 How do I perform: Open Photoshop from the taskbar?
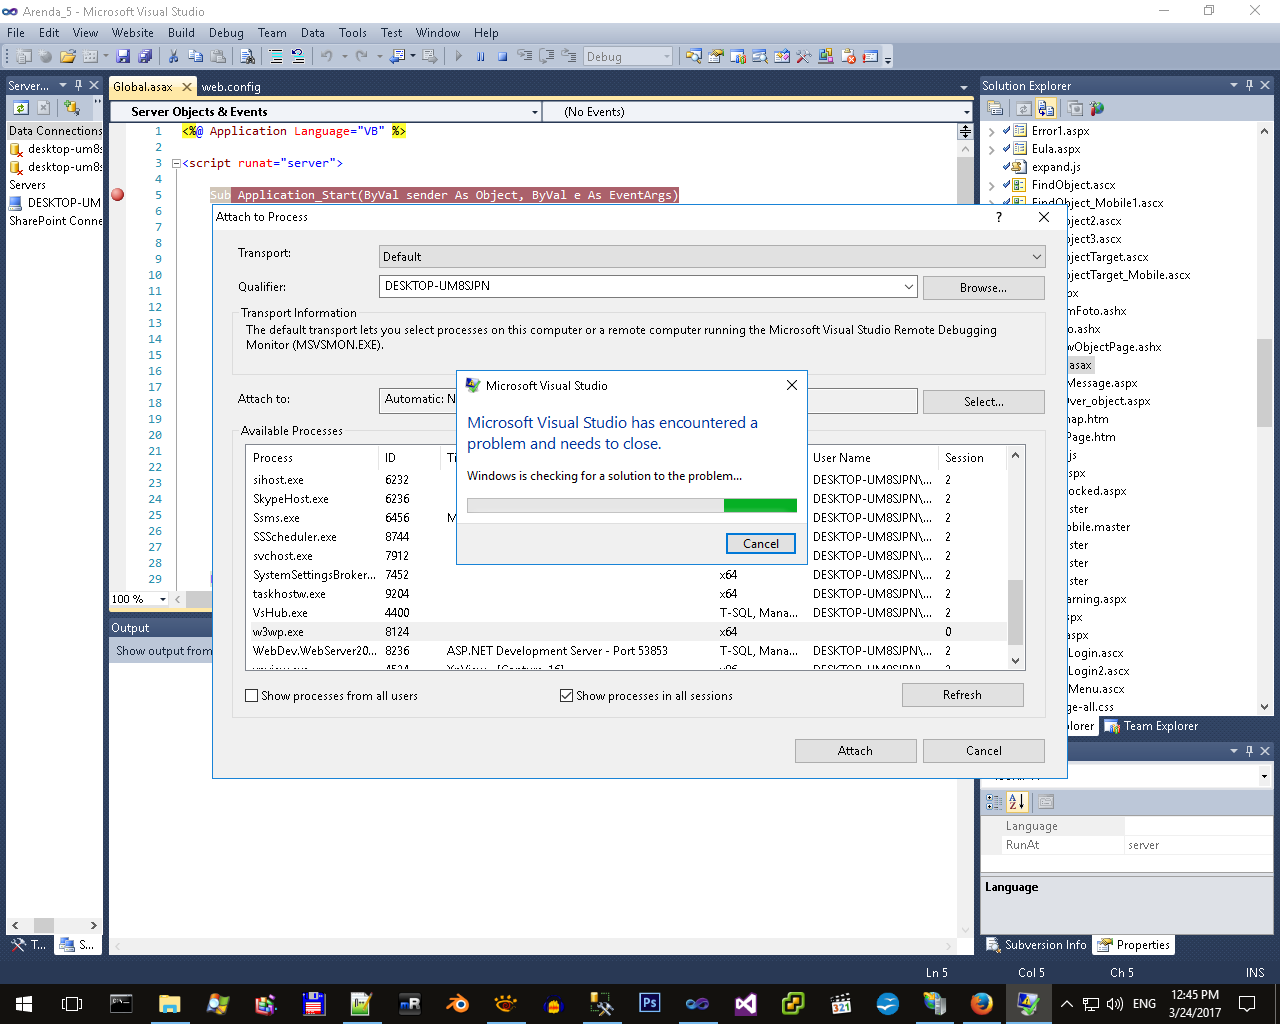tap(650, 1003)
